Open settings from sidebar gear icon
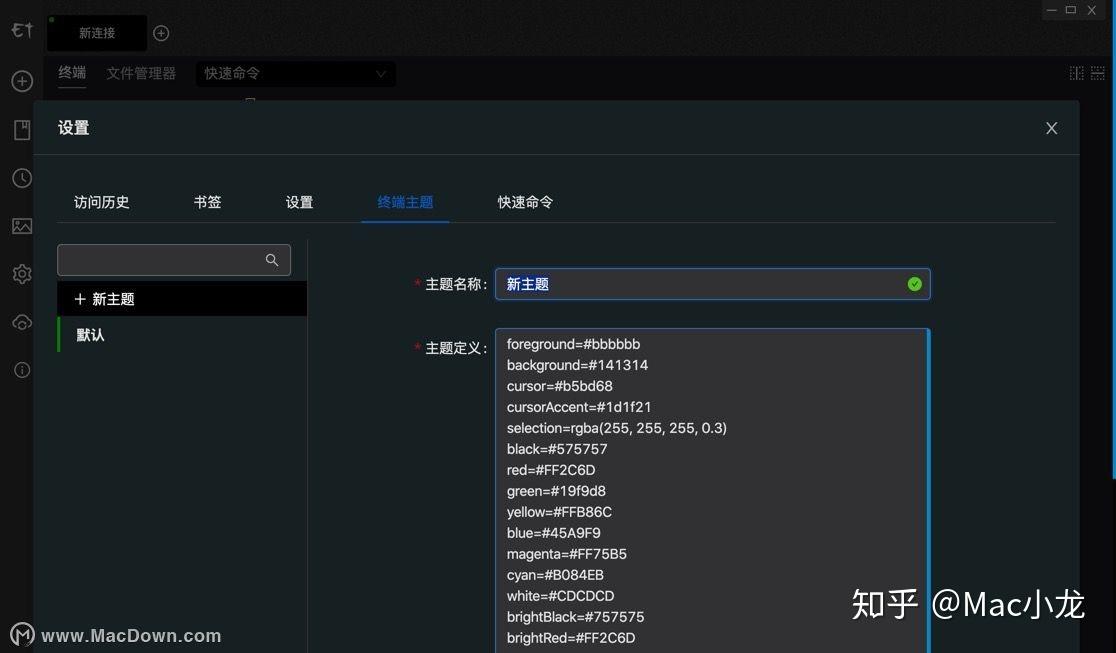This screenshot has height=653, width=1116. click(x=22, y=274)
